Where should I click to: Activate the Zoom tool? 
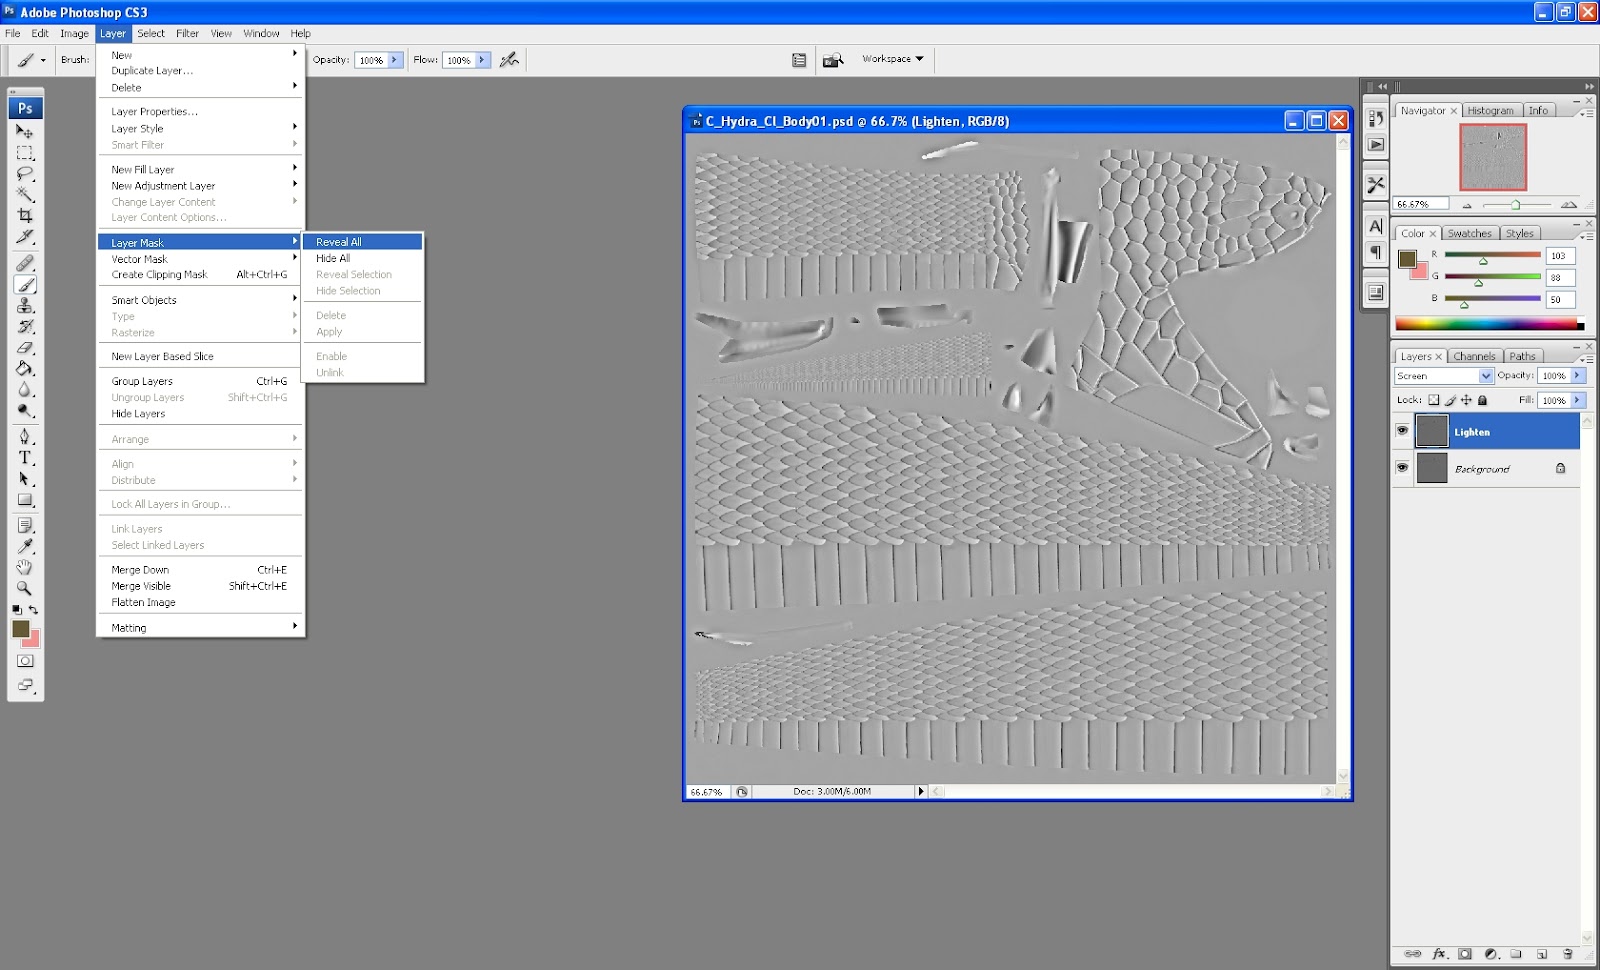point(26,589)
